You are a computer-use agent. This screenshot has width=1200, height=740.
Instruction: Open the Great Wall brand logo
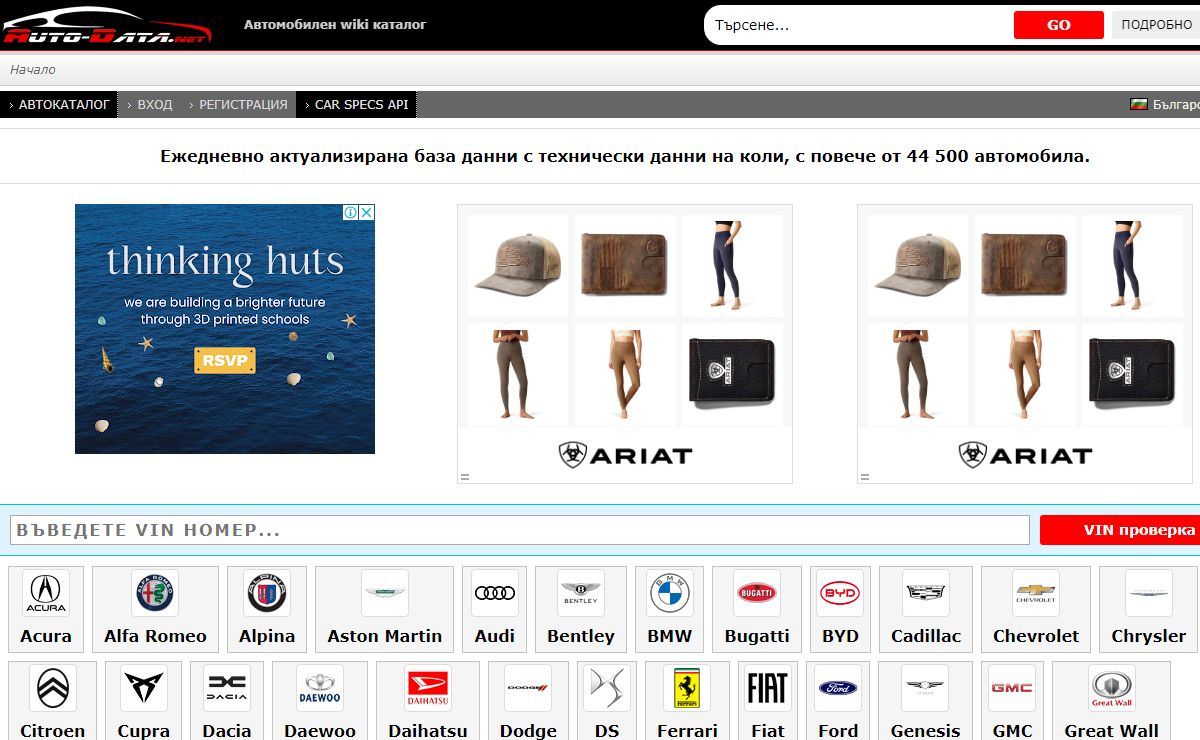pos(1111,688)
